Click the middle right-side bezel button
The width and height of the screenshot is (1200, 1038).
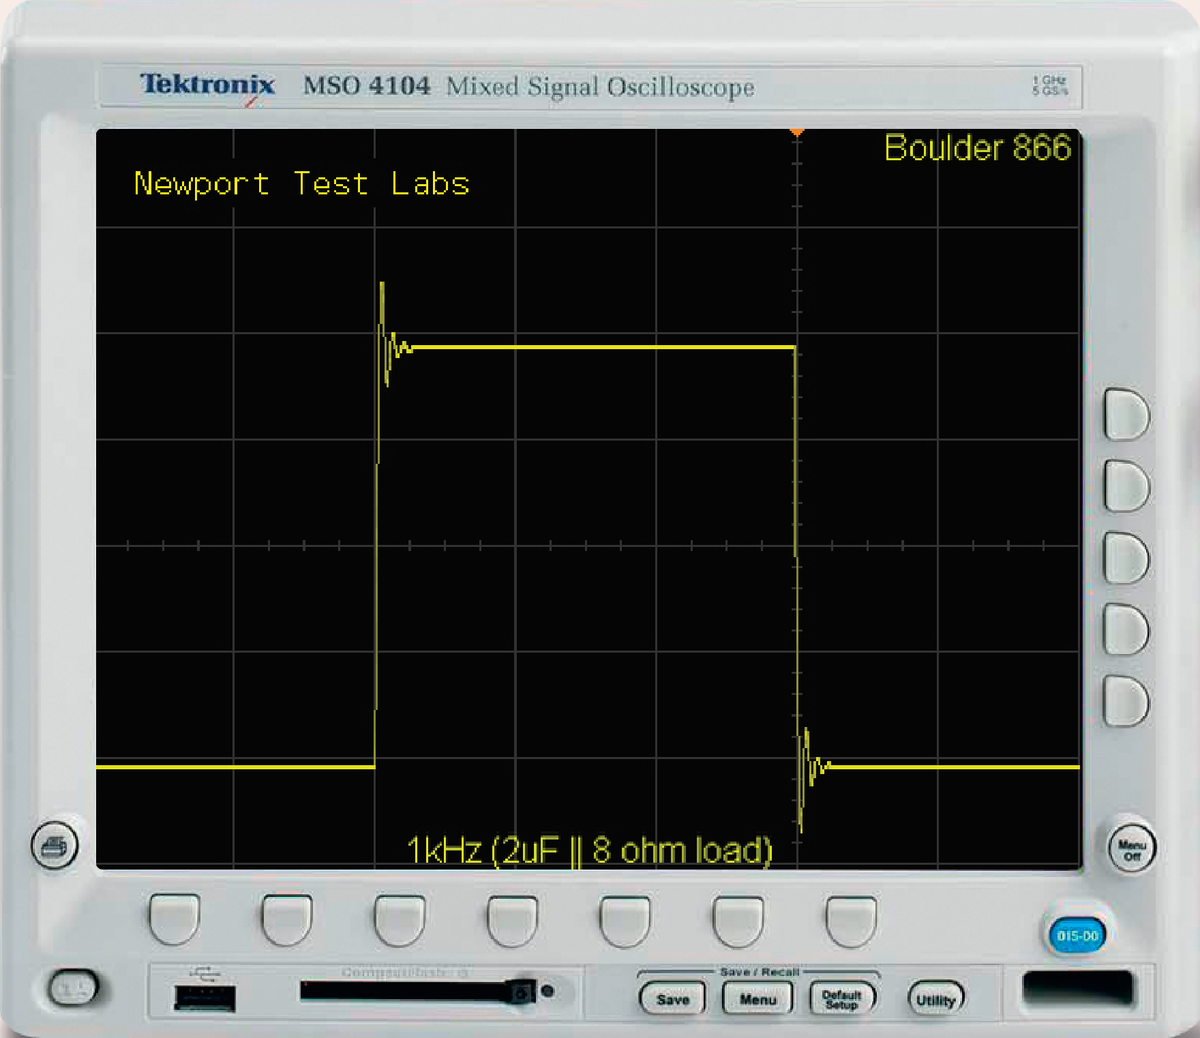[x=1126, y=558]
